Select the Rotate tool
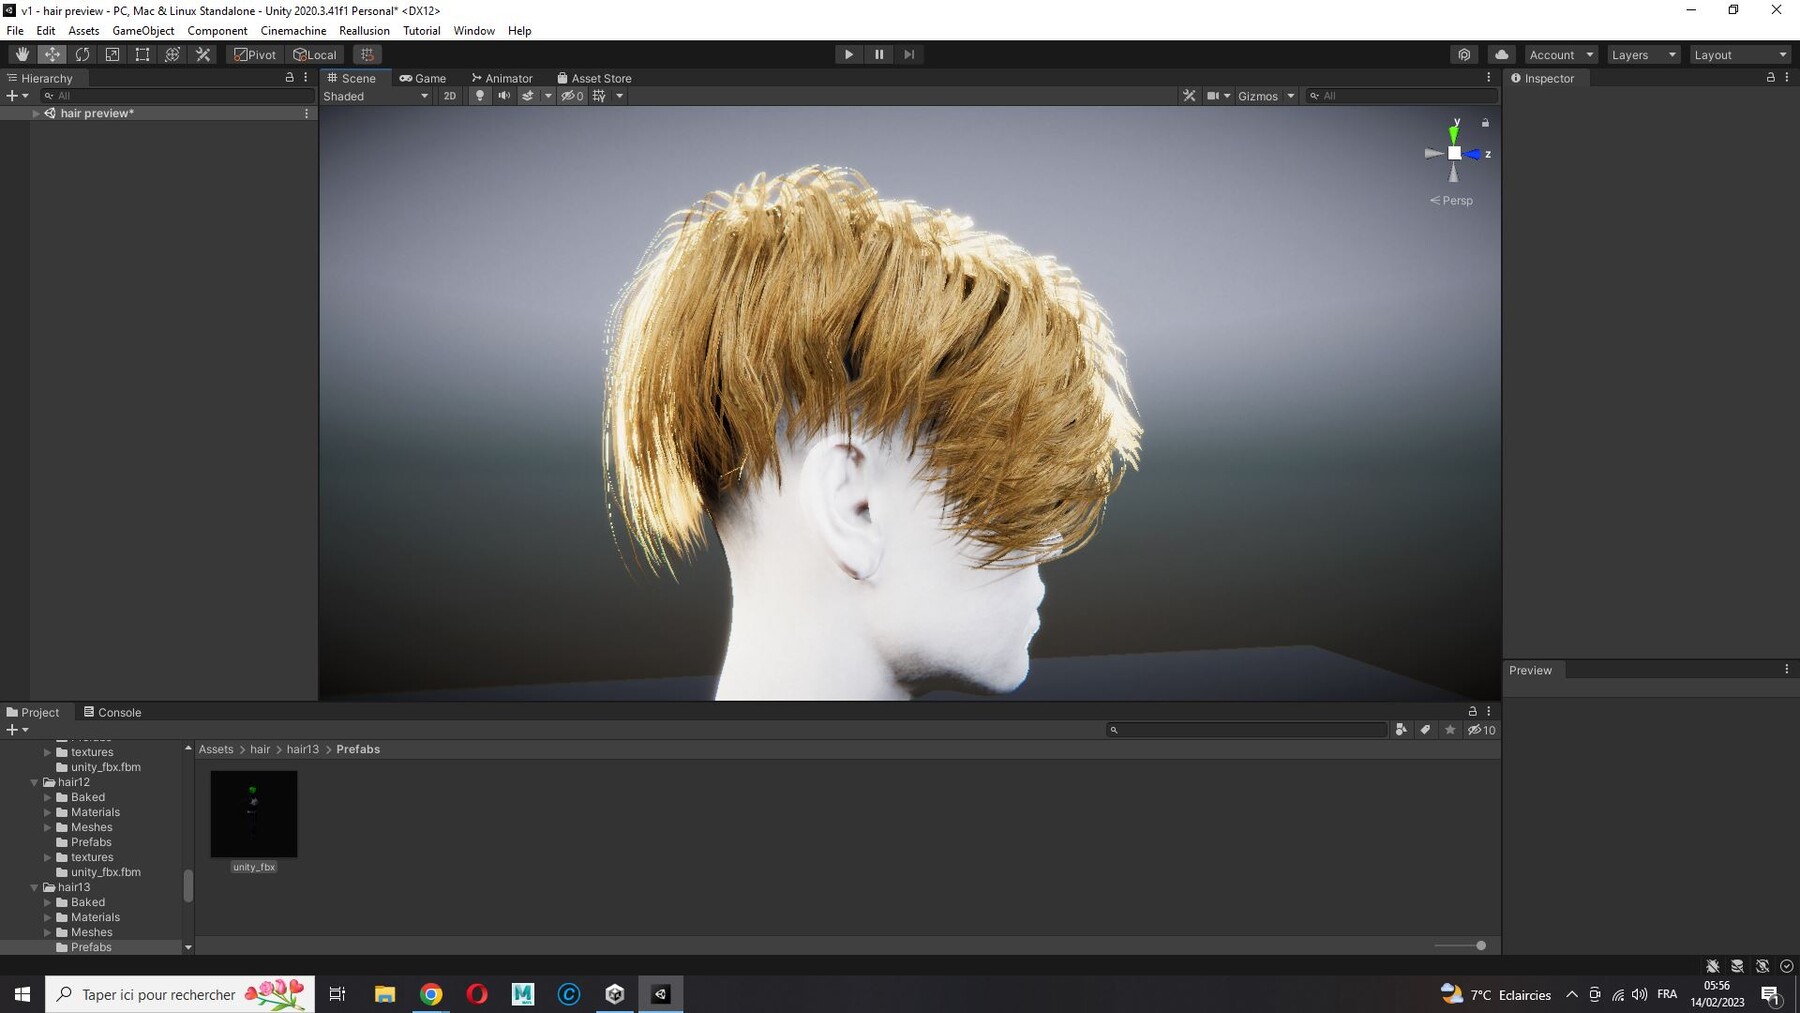The height and width of the screenshot is (1013, 1800). 82,55
